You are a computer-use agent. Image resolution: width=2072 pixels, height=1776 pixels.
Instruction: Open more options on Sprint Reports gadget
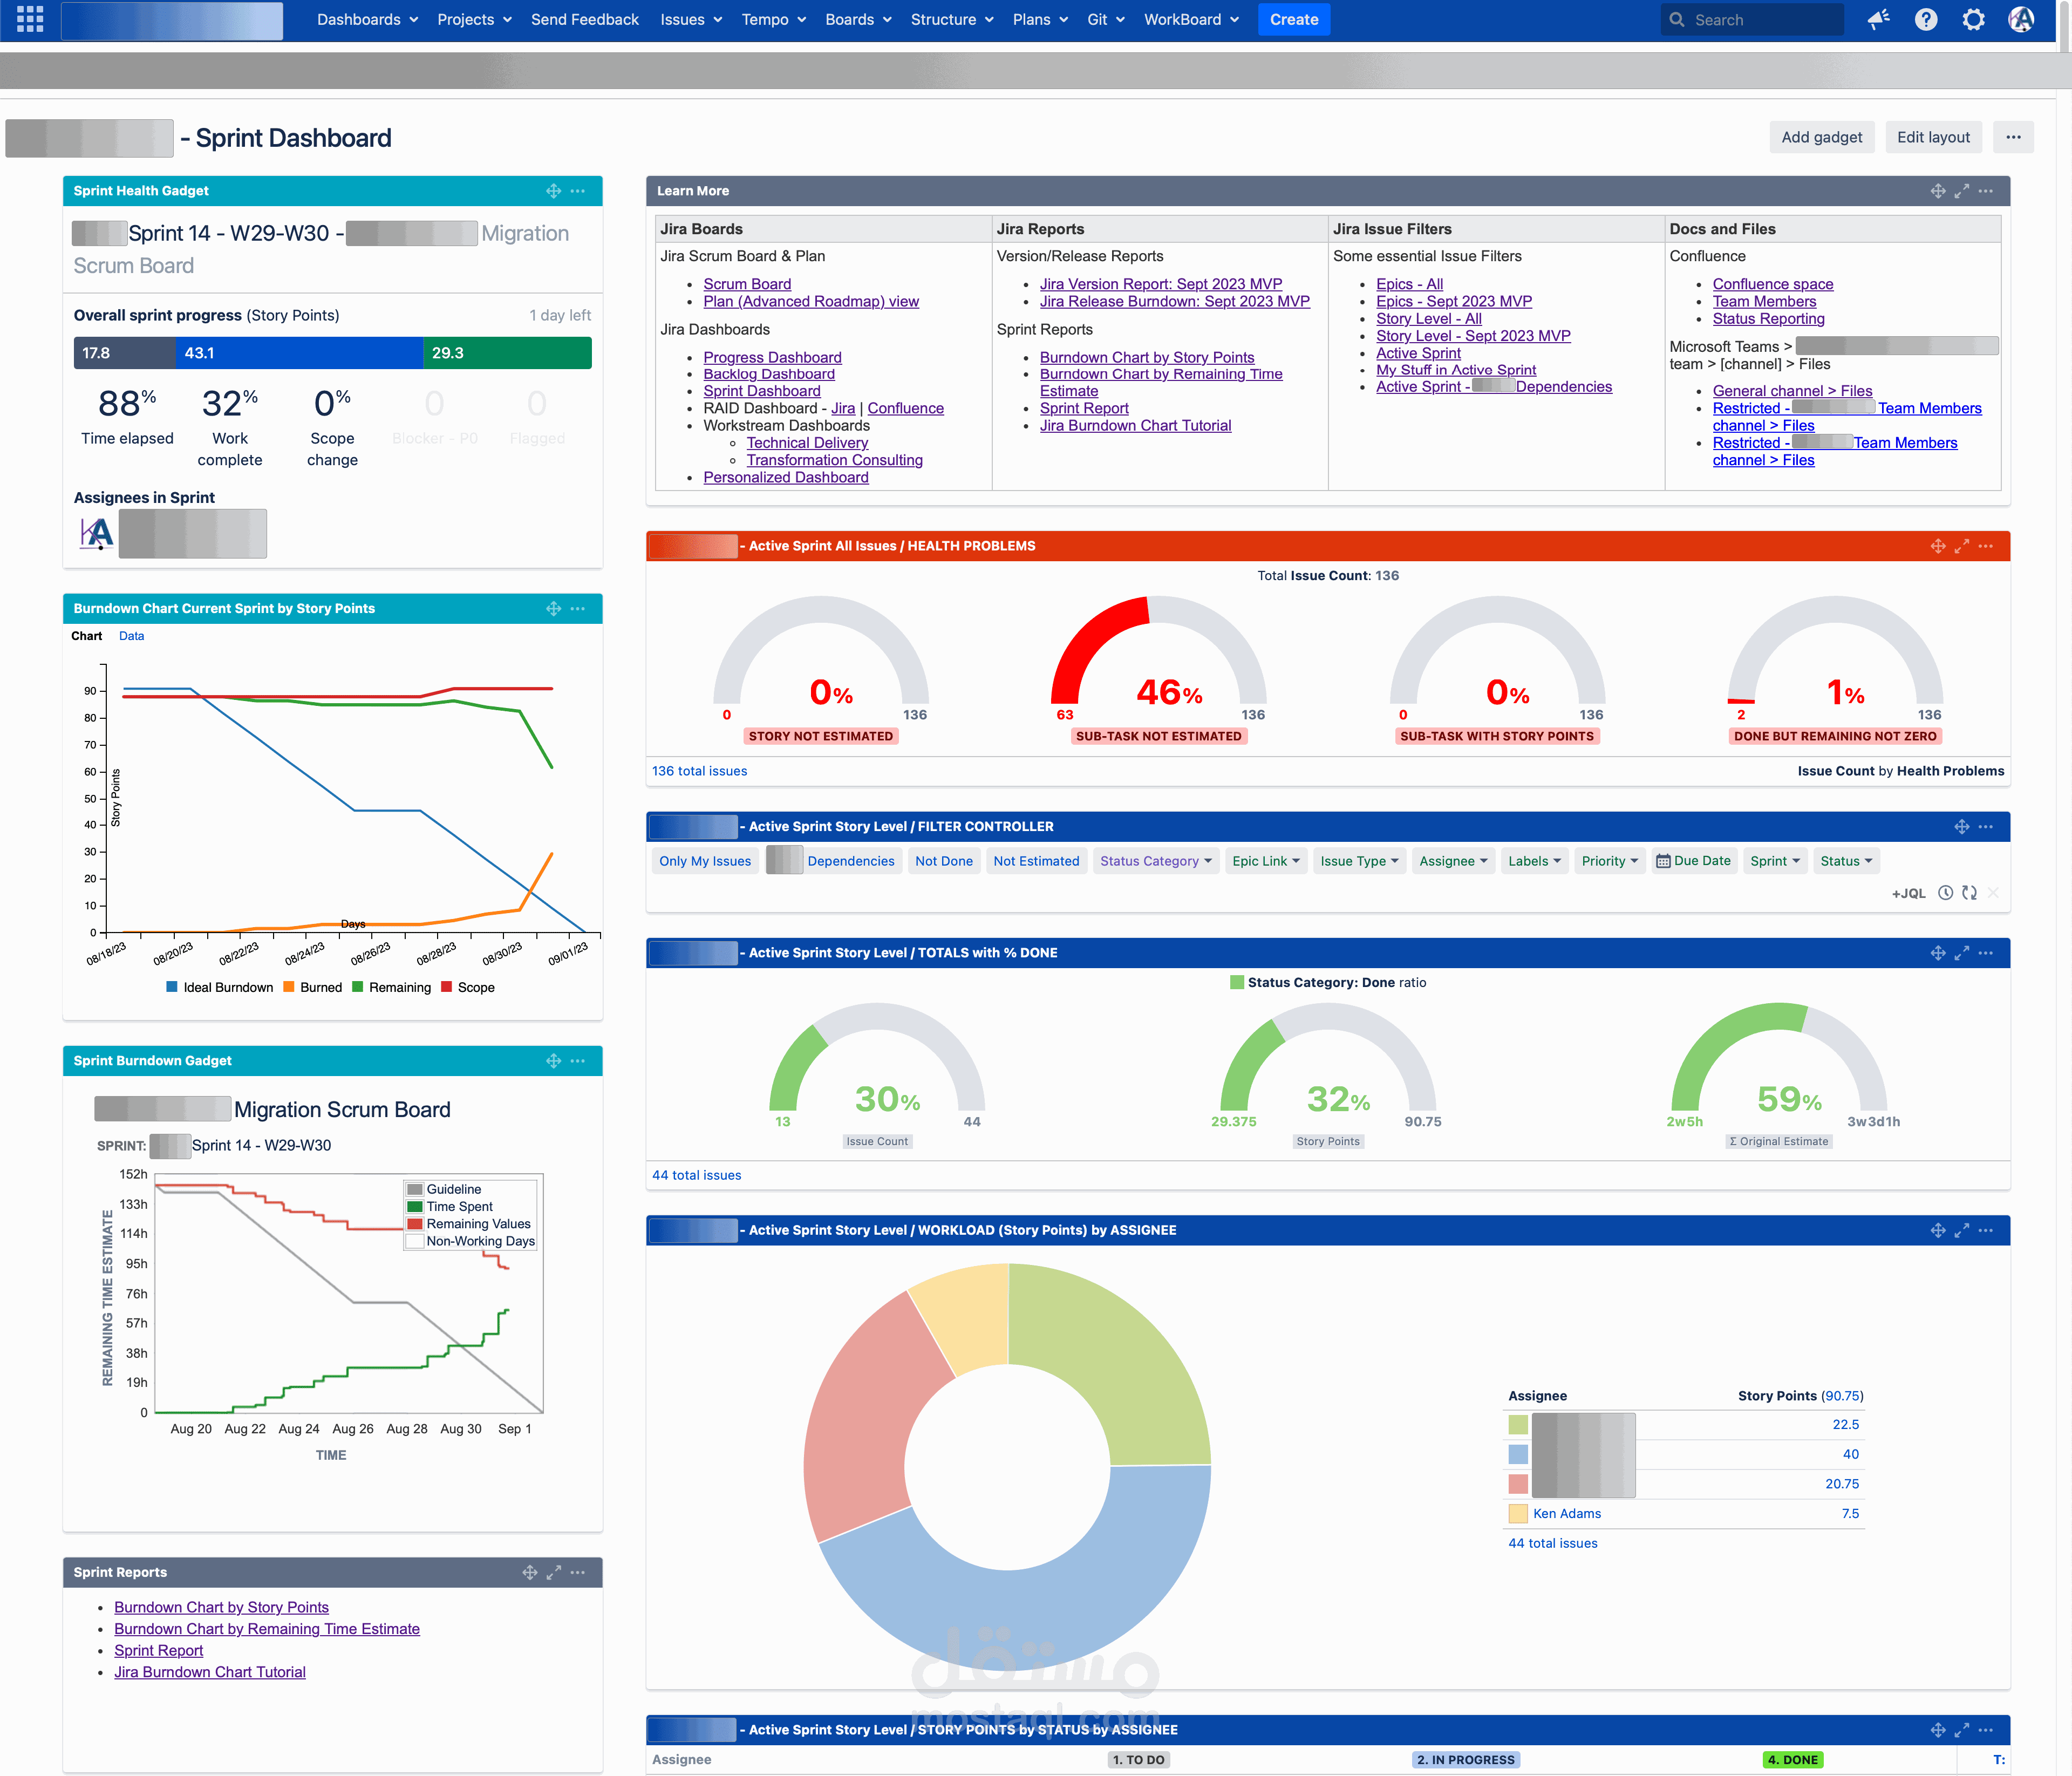[x=578, y=1573]
